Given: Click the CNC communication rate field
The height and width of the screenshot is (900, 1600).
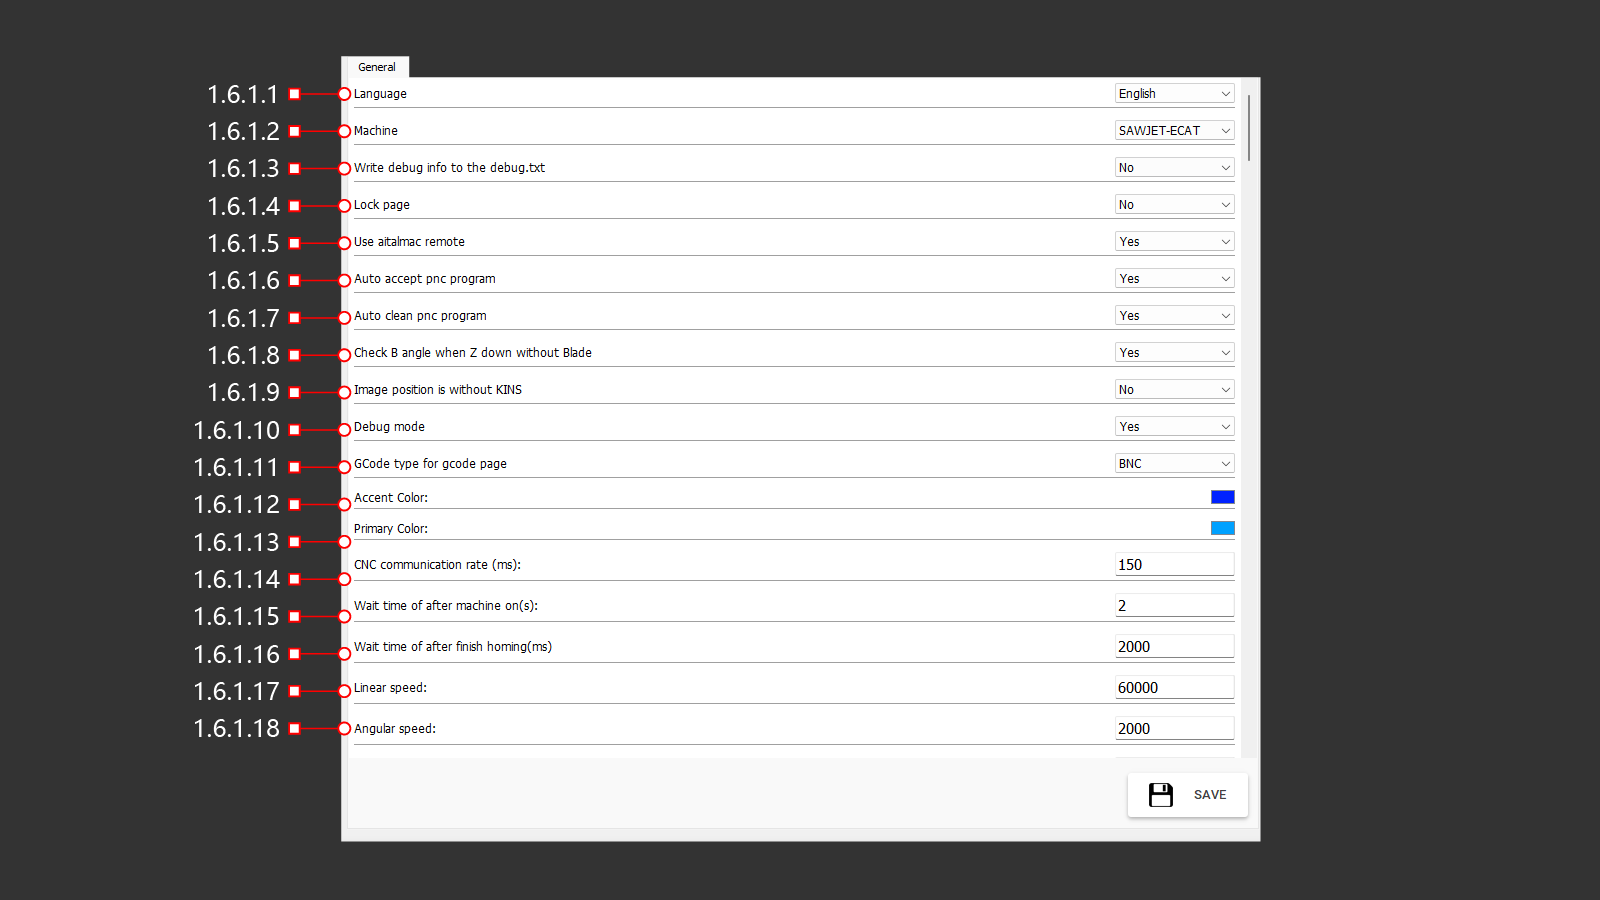Looking at the screenshot, I should tap(1174, 565).
